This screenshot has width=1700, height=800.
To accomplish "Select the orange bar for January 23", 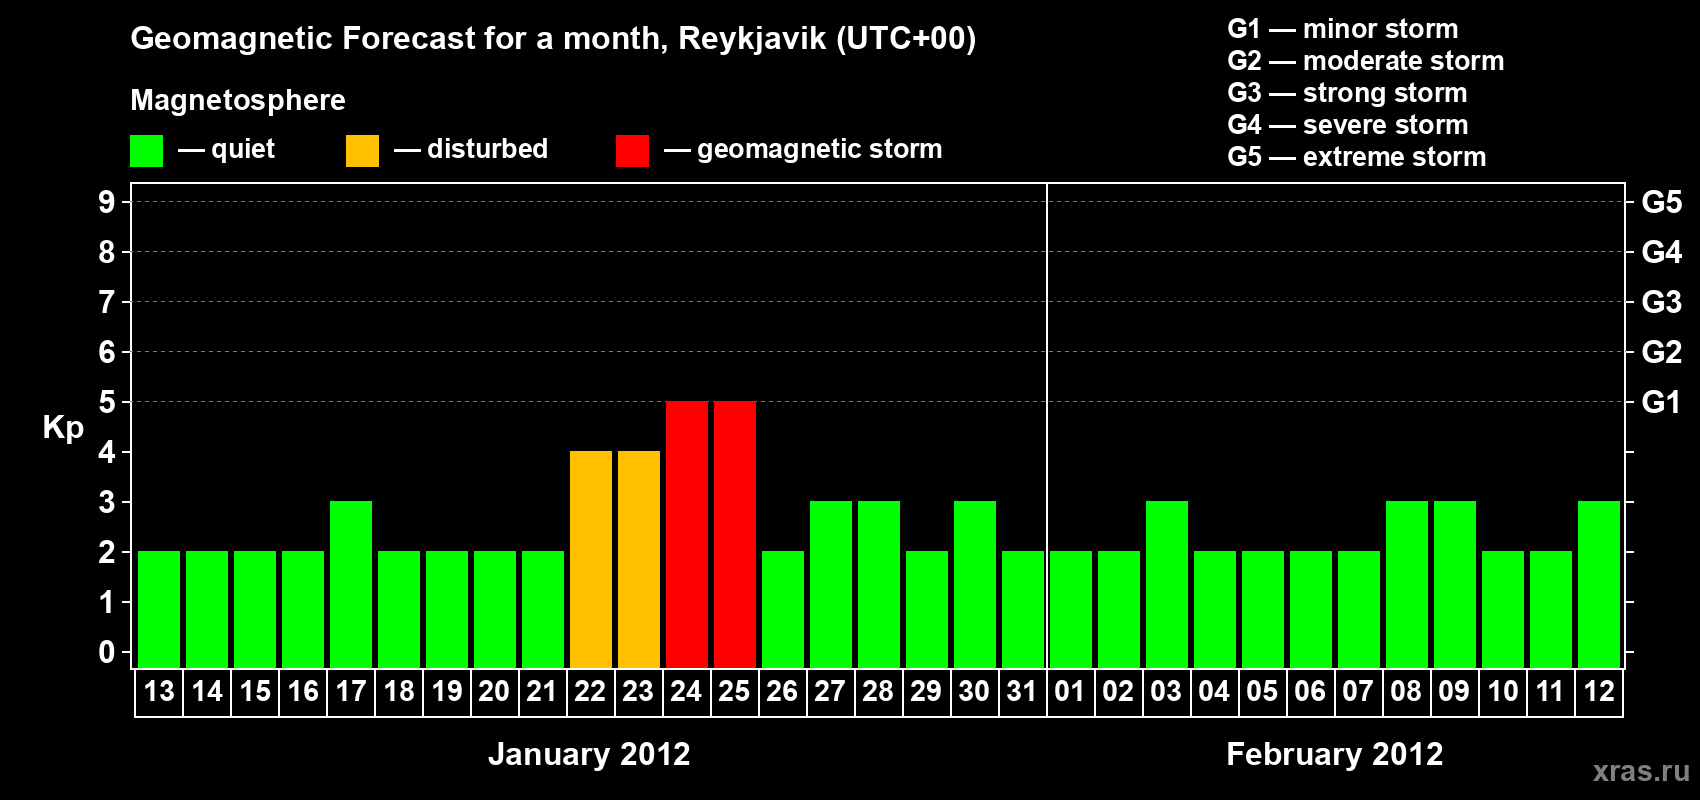I will coord(639,559).
